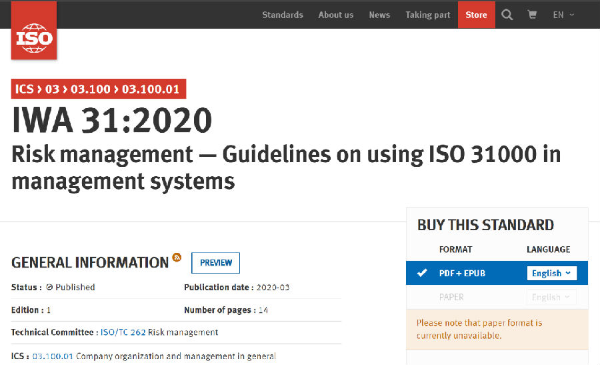Open the English dropdown for PAPER
The image size is (600, 365).
point(551,297)
